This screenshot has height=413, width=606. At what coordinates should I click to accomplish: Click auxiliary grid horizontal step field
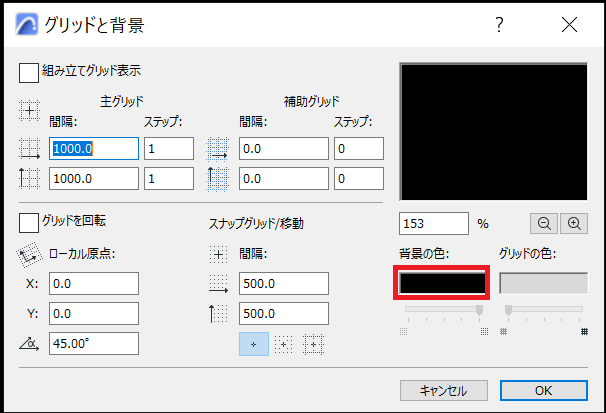pyautogui.click(x=359, y=148)
